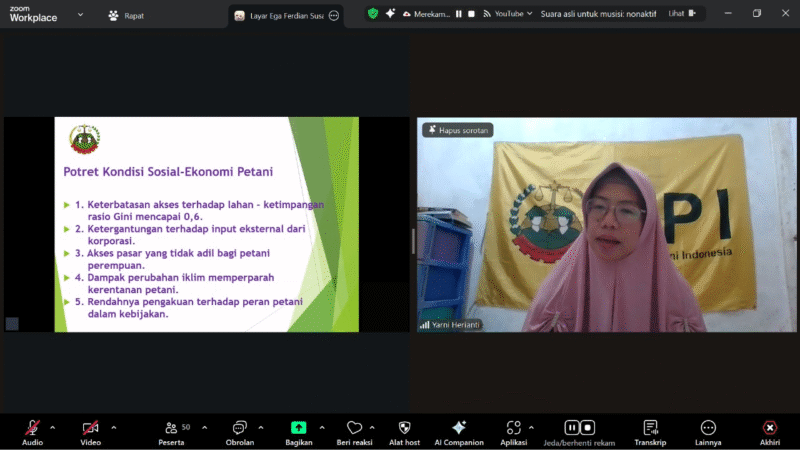Show the Transkrip transcript panel

(x=650, y=428)
